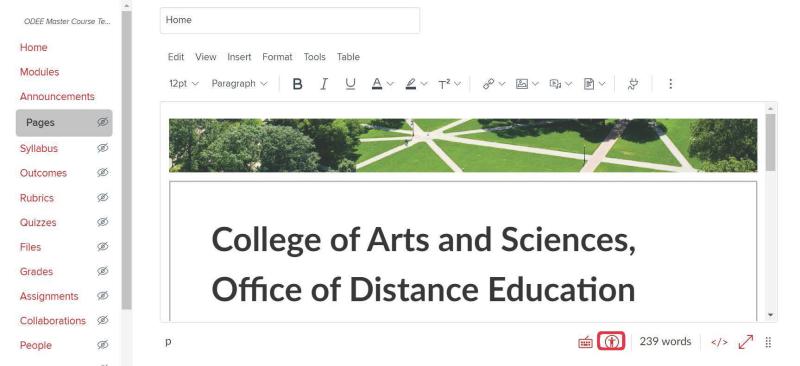Click the superscript T² icon
This screenshot has width=800, height=366.
[x=444, y=84]
